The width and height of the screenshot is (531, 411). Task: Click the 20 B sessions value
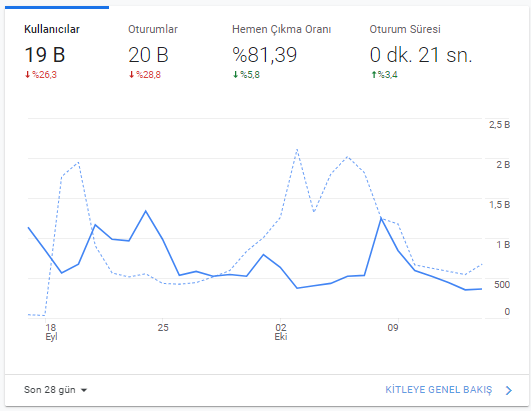(148, 55)
